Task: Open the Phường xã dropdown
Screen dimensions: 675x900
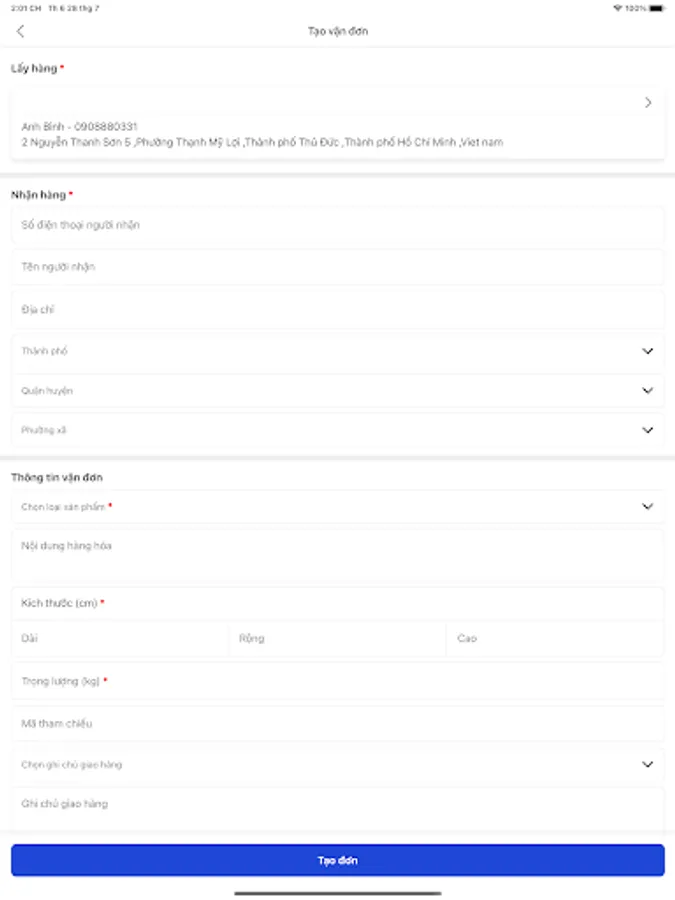Action: pyautogui.click(x=647, y=430)
